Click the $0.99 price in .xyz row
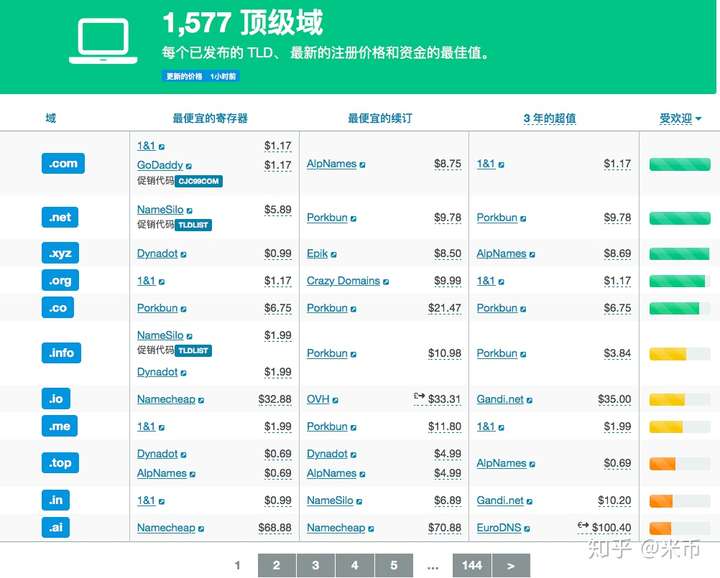Image resolution: width=720 pixels, height=578 pixels. pos(278,253)
